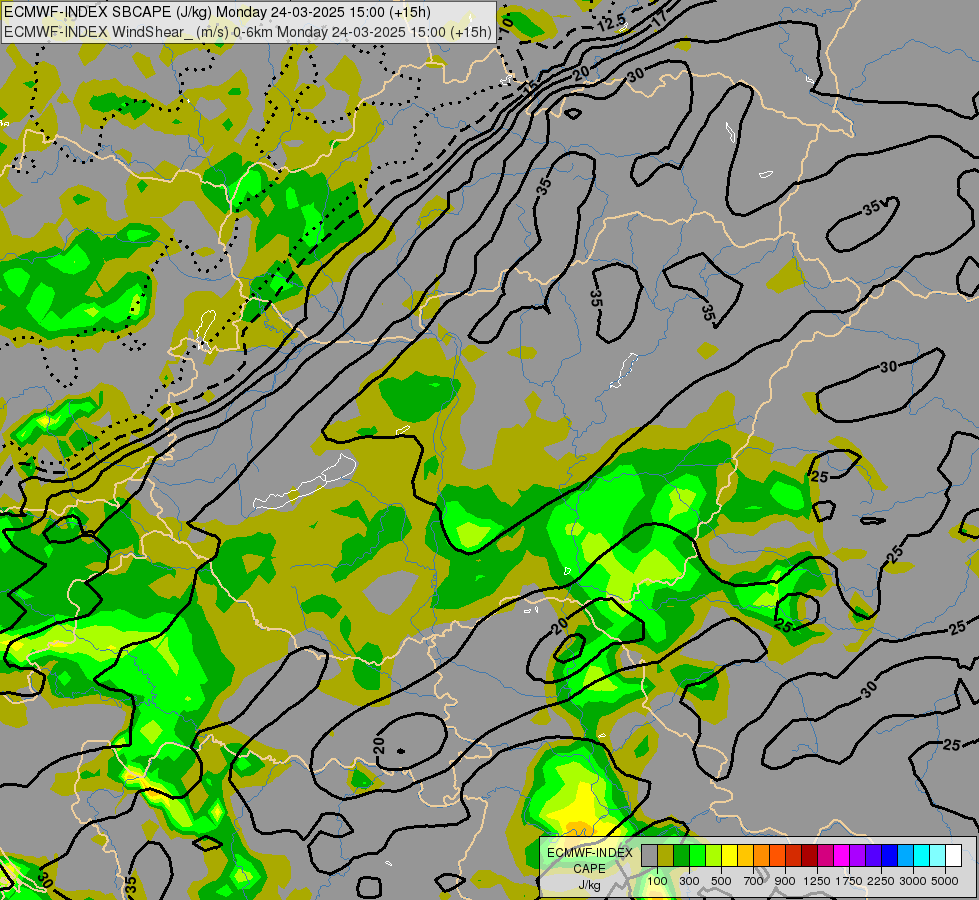Click the dark red legend swatch

809,855
